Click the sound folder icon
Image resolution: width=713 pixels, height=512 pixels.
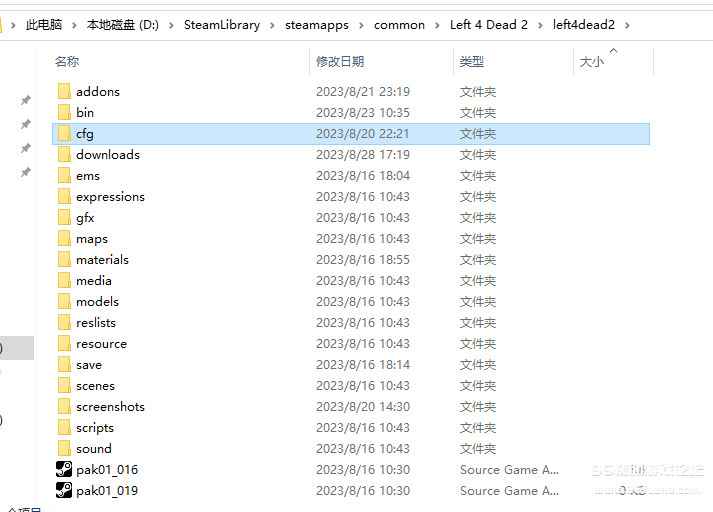click(x=64, y=448)
